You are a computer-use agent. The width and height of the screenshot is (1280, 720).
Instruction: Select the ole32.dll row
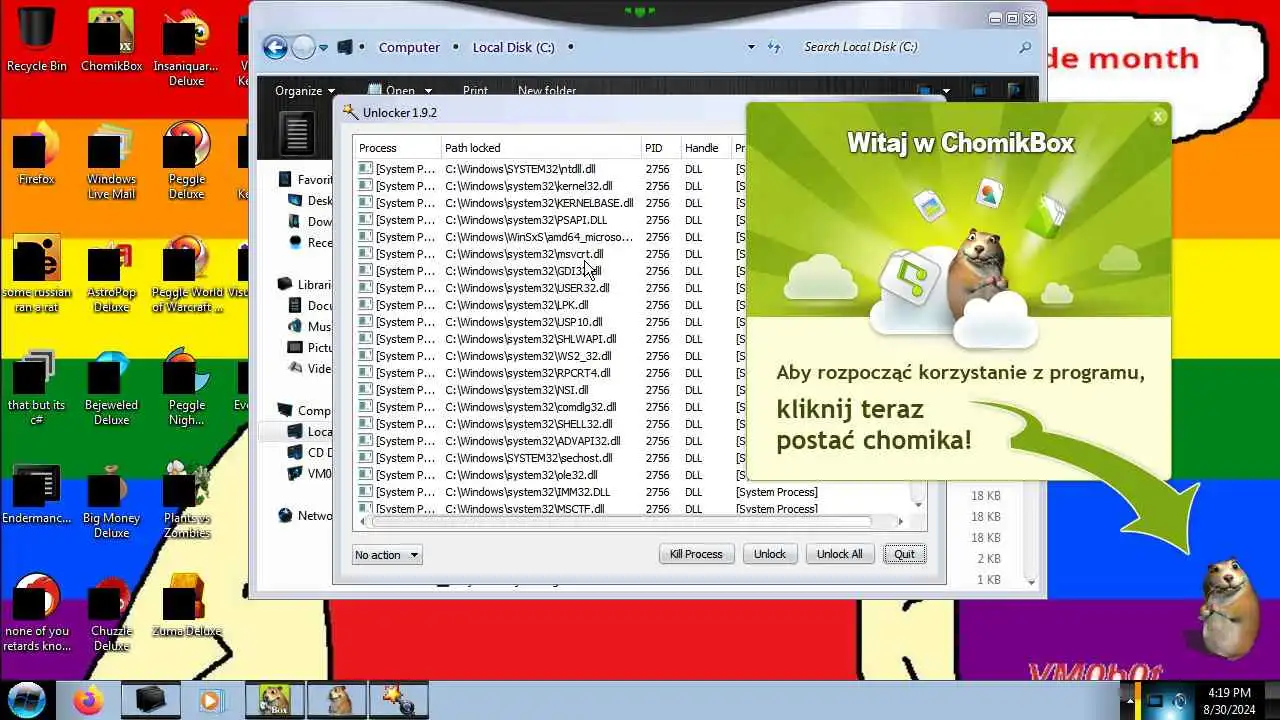click(x=548, y=475)
